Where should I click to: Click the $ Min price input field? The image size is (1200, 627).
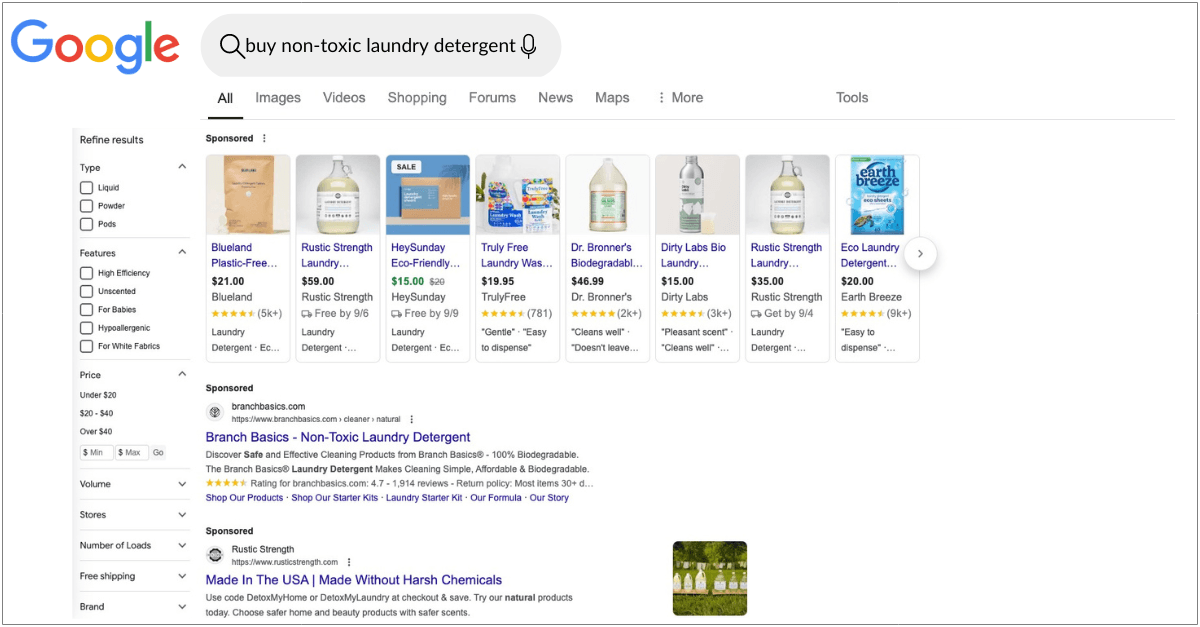click(x=96, y=453)
